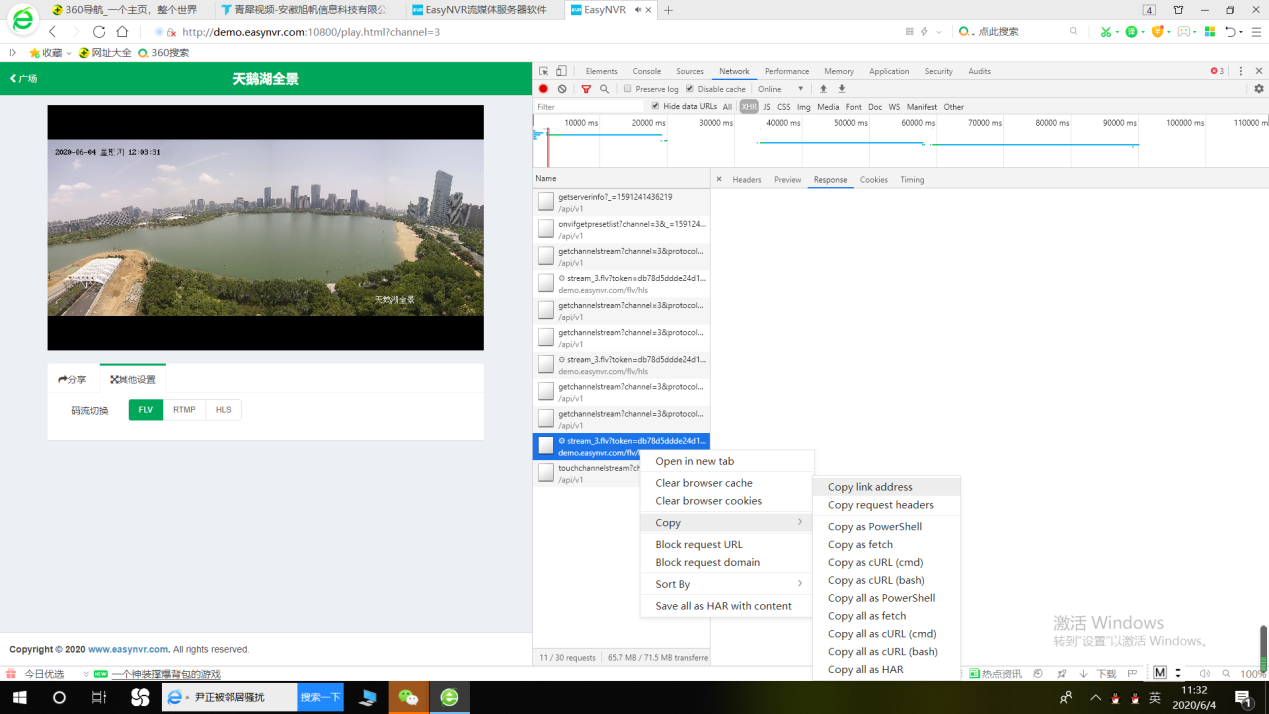1269x714 pixels.
Task: Open Cortana search circle on taskbar
Action: pos(59,698)
